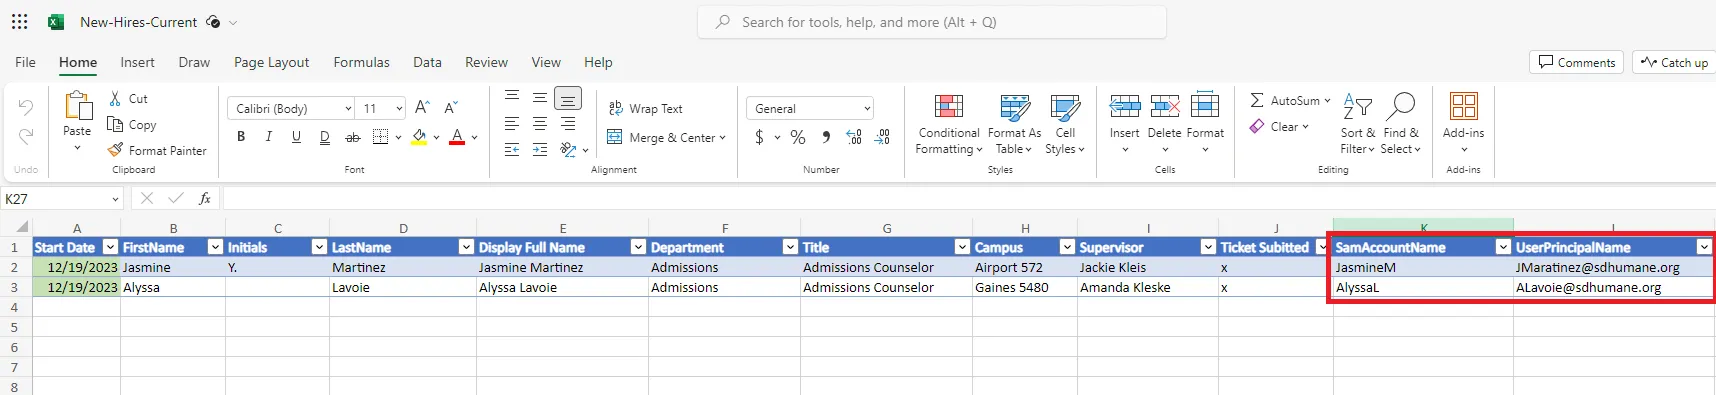
Task: Toggle Underline formatting
Action: pyautogui.click(x=296, y=137)
